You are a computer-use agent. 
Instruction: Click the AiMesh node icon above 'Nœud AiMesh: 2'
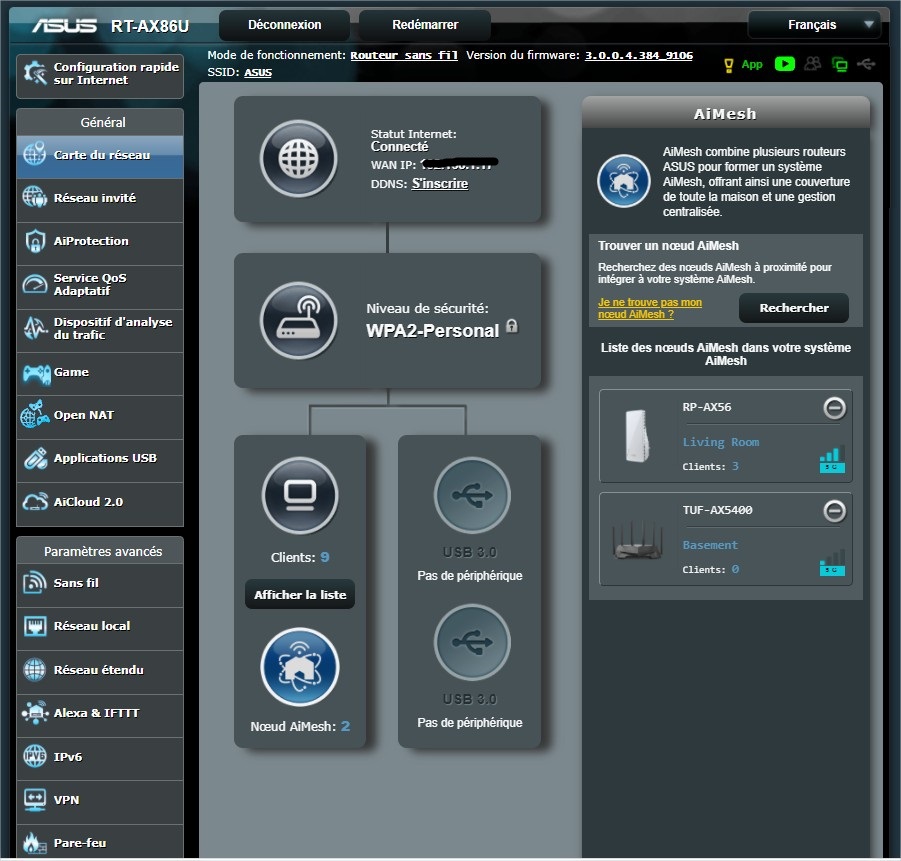[300, 667]
